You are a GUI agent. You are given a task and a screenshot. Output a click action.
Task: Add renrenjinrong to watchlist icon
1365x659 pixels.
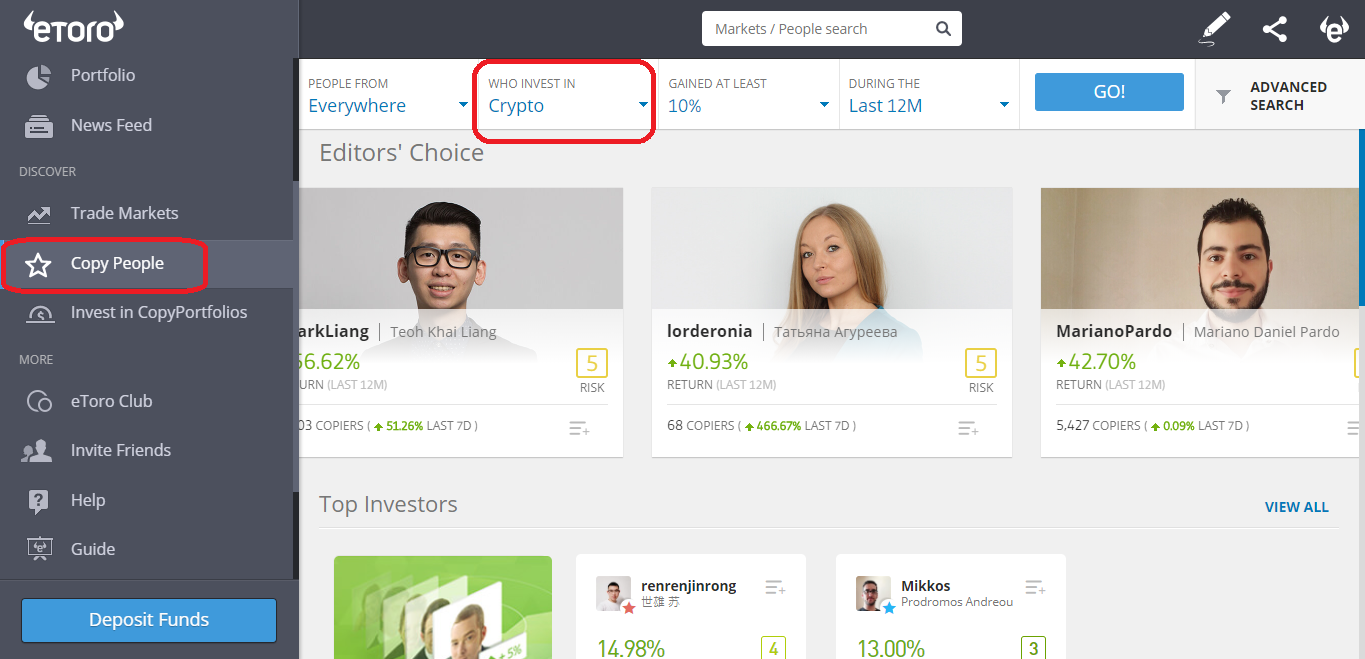(x=775, y=588)
